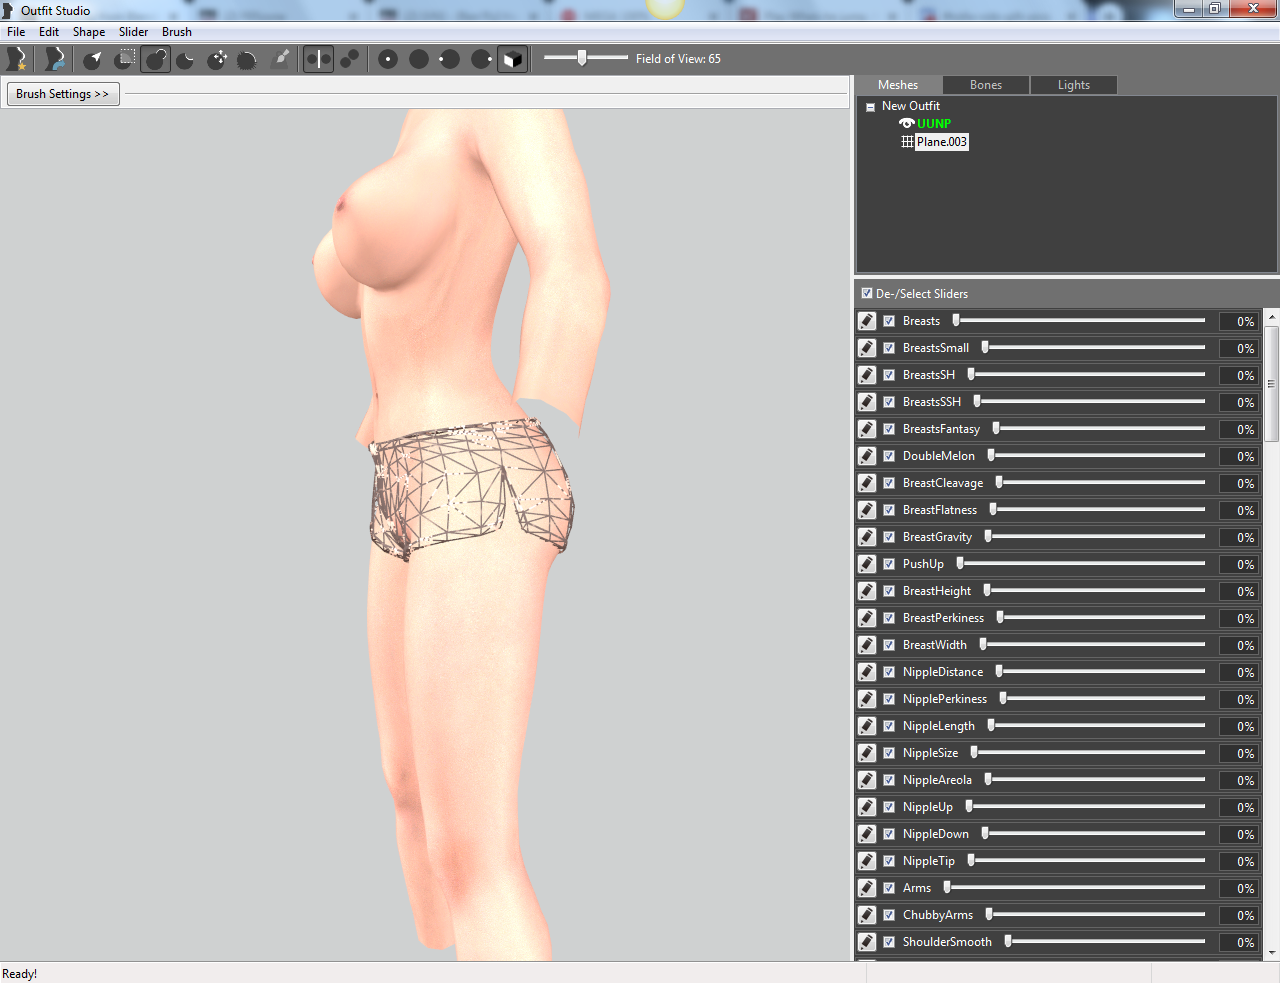Activate the Mask brush tool
Image resolution: width=1280 pixels, height=984 pixels.
click(x=124, y=59)
